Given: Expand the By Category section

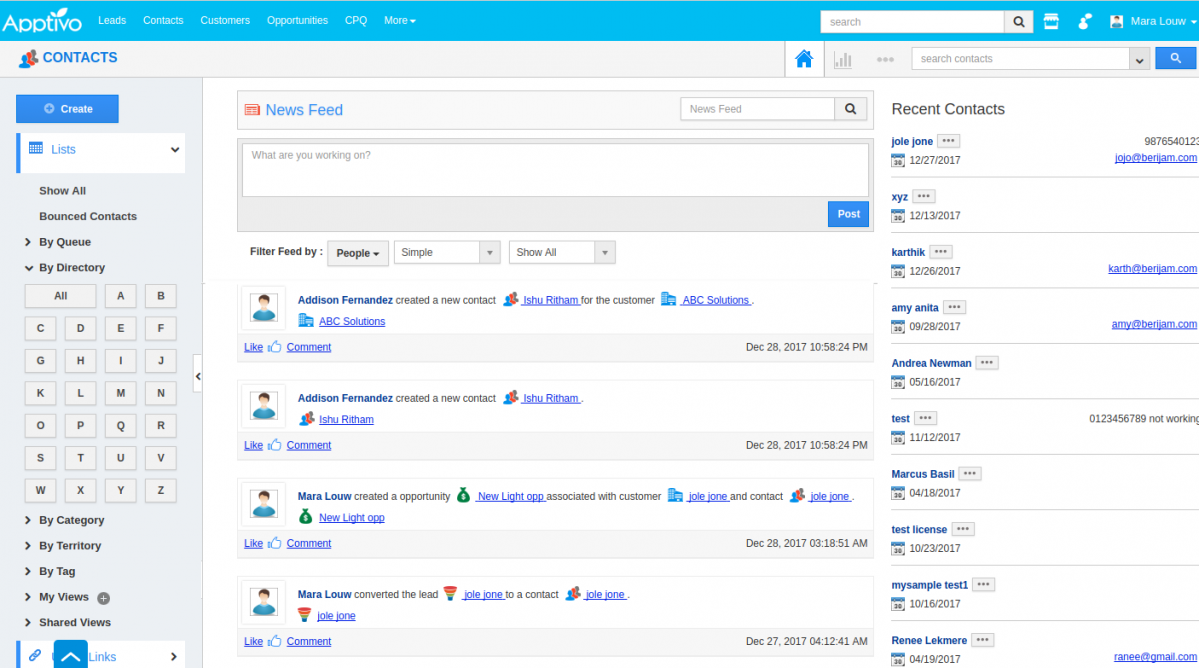Looking at the screenshot, I should coord(28,520).
